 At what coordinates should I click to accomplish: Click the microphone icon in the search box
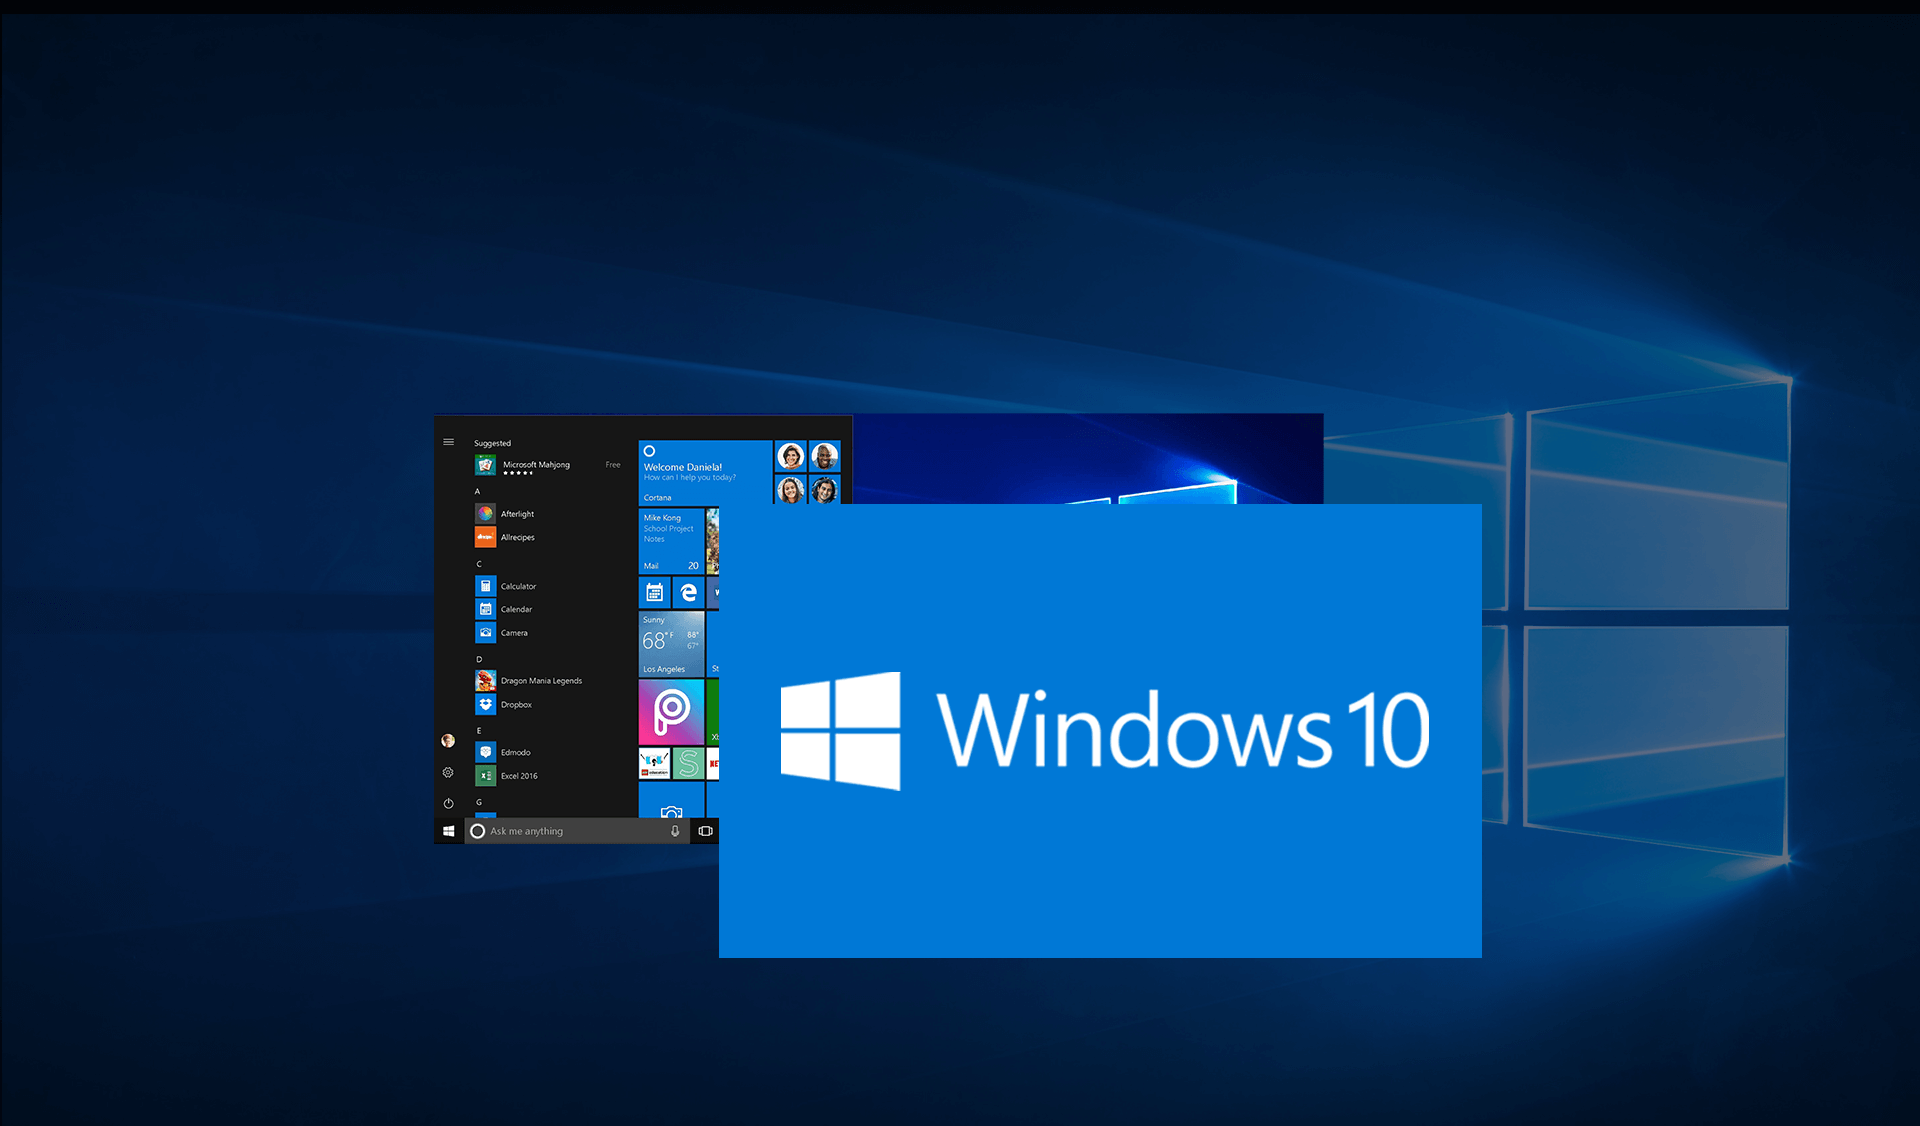(675, 831)
